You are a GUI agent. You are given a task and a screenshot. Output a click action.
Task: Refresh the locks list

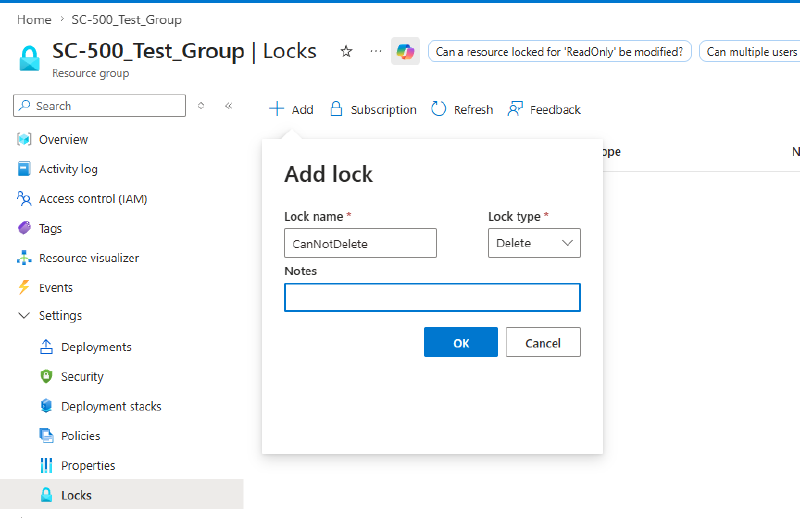tap(462, 109)
